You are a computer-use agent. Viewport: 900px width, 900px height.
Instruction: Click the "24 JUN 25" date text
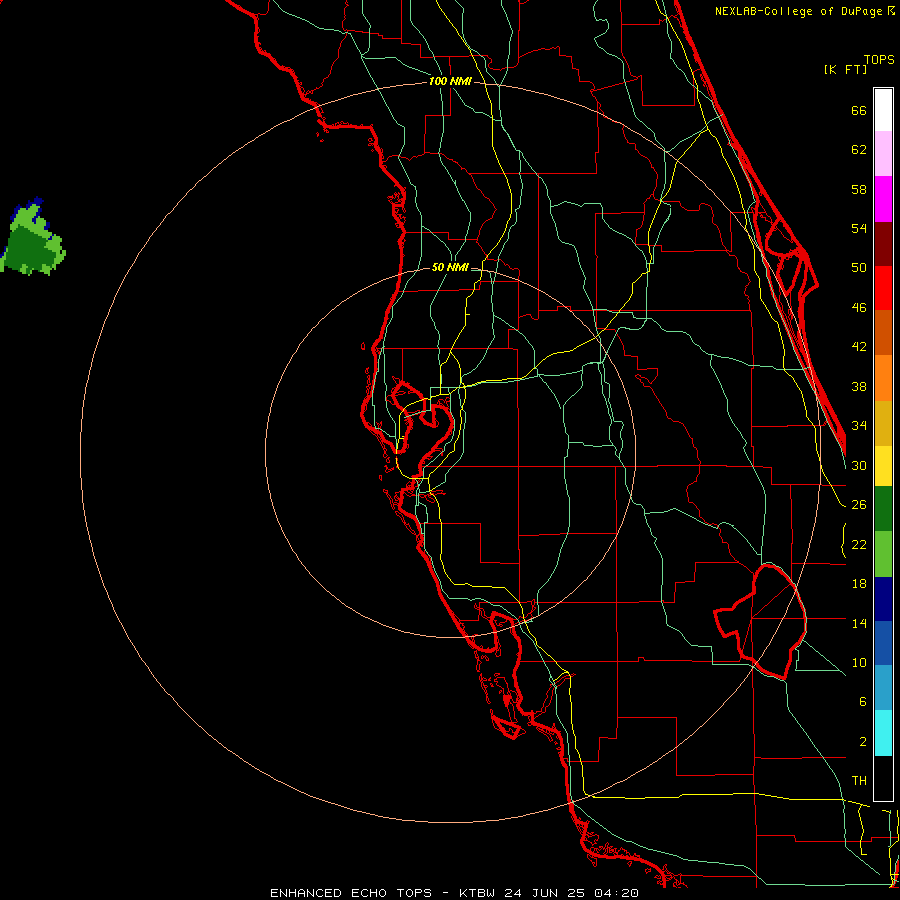pos(544,893)
